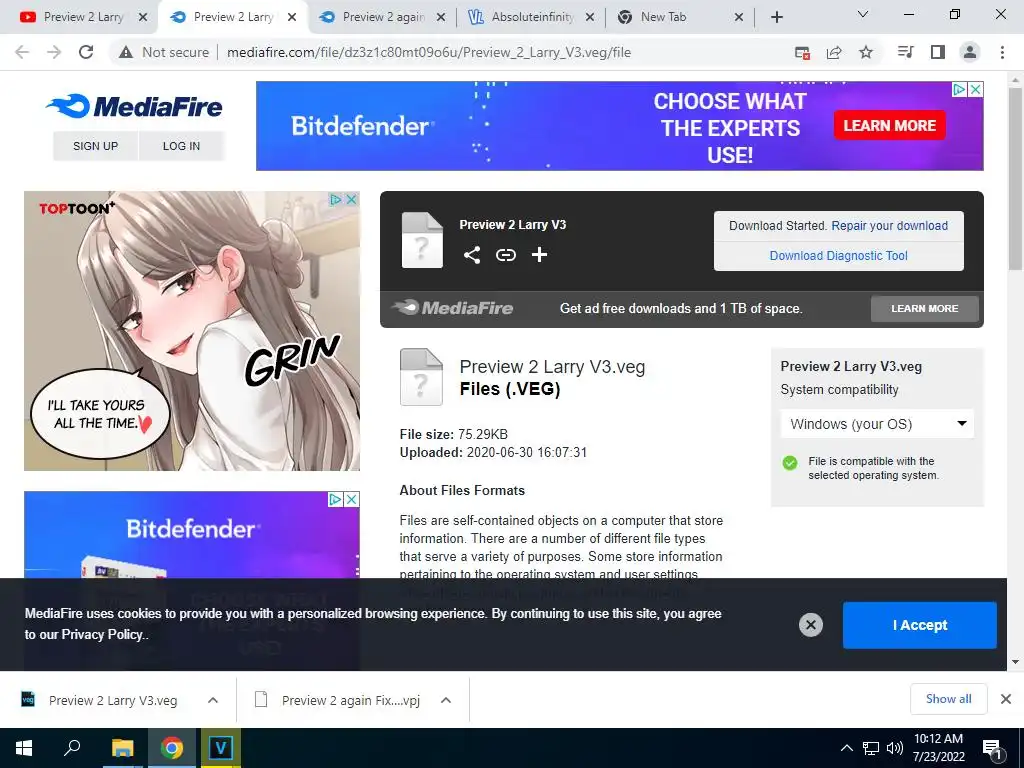Screen dimensions: 1024x768
Task: Click the Chrome back arrow
Action: (22, 52)
